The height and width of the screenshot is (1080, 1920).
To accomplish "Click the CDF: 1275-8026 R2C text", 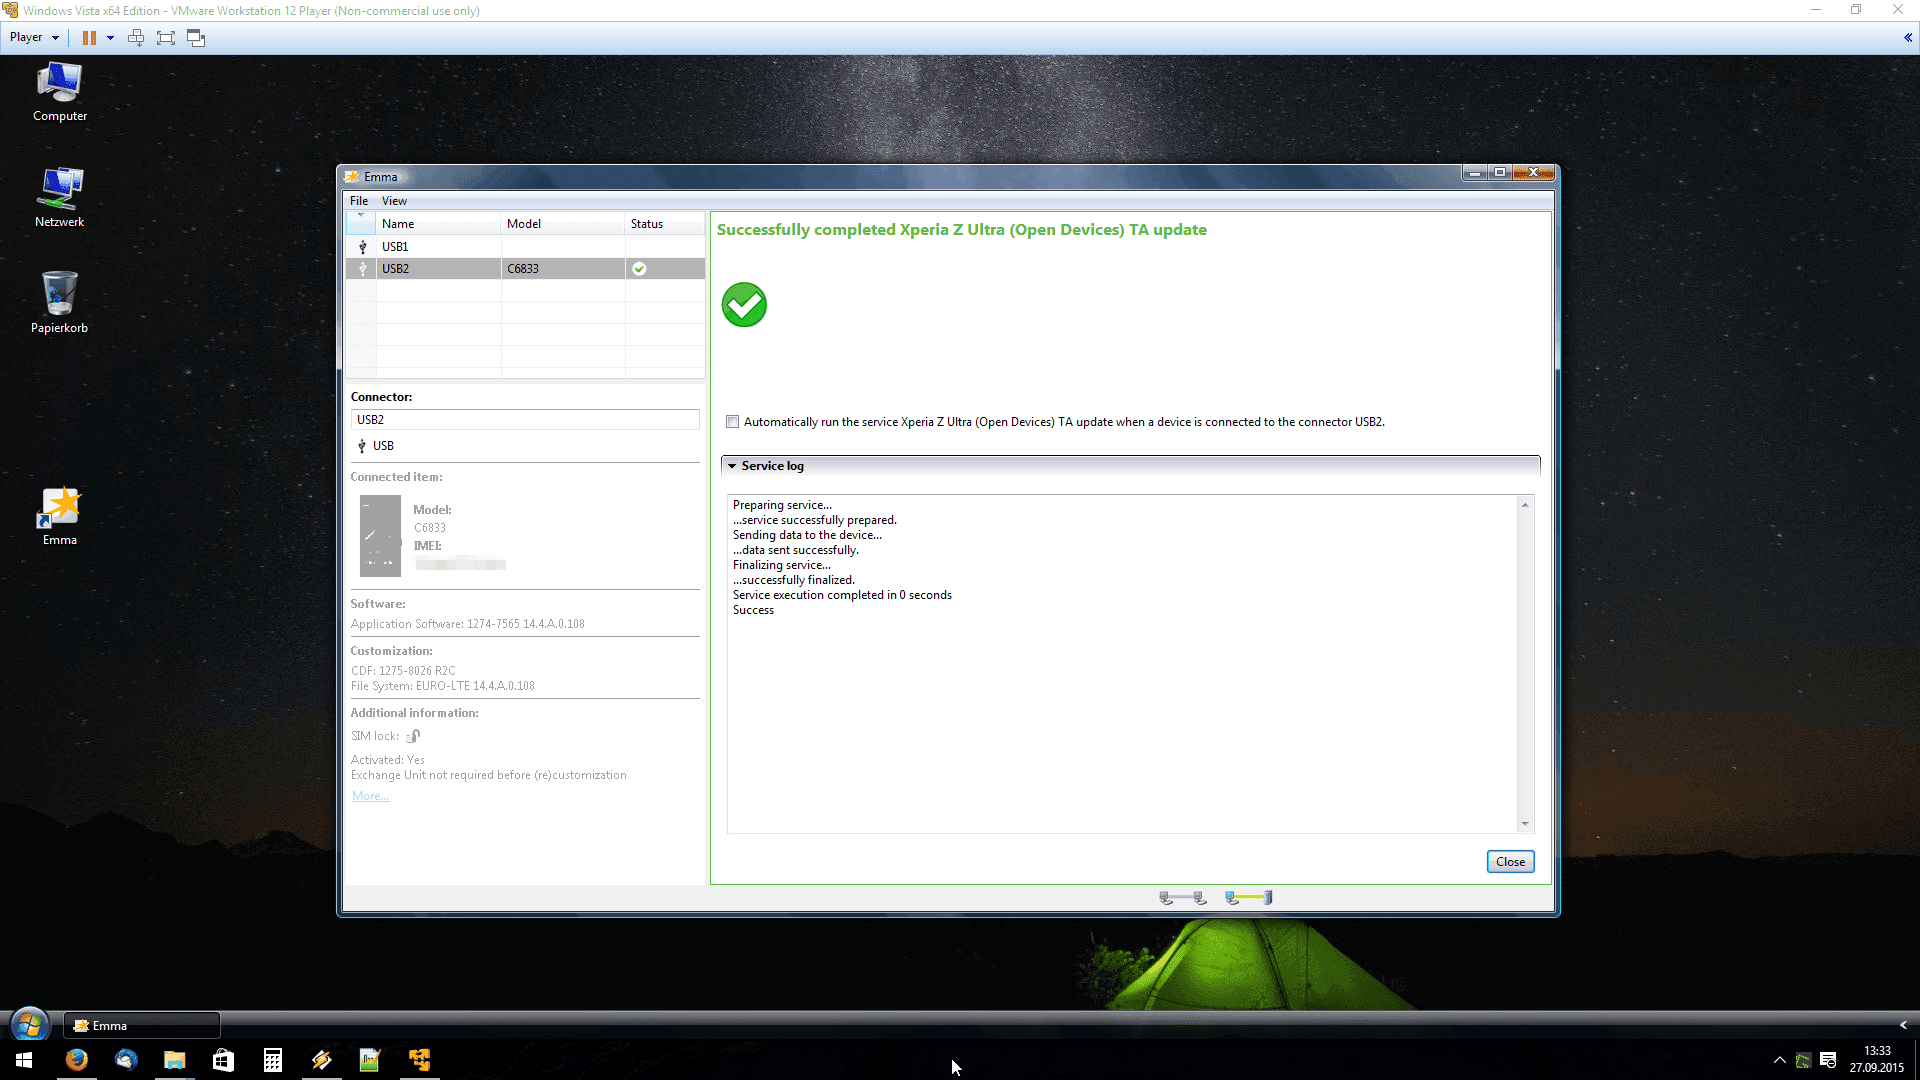I will click(403, 671).
